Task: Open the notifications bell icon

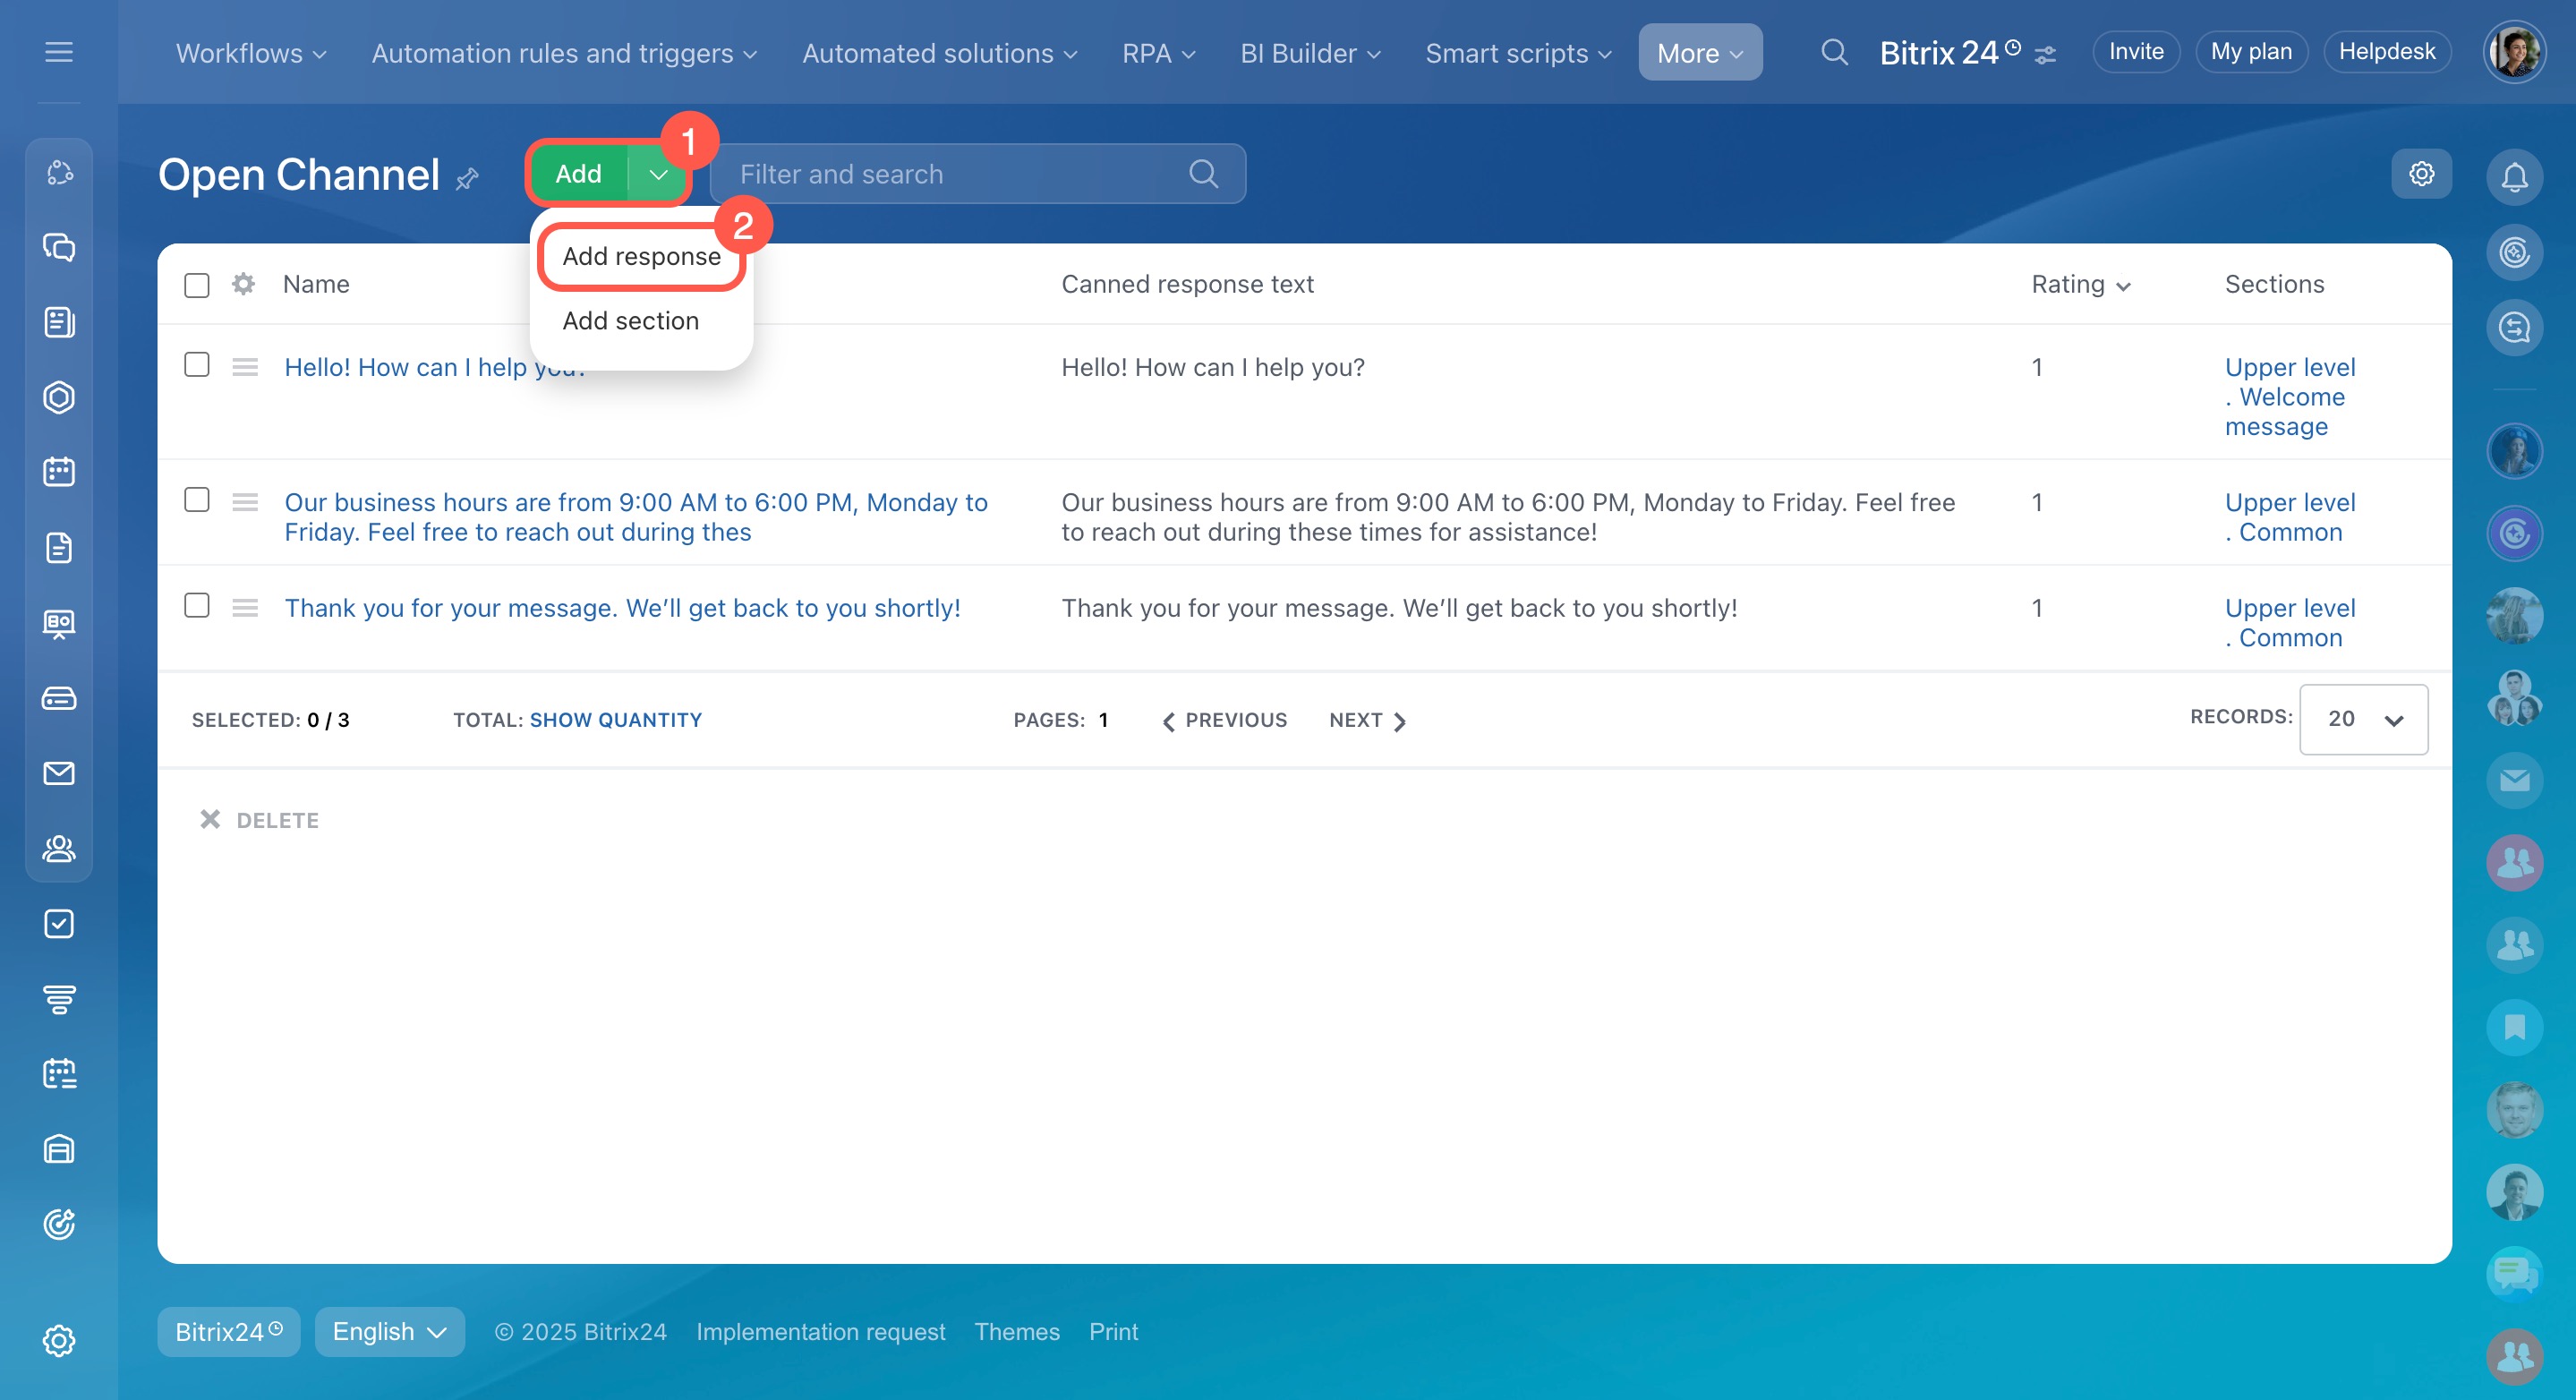Action: coord(2513,177)
